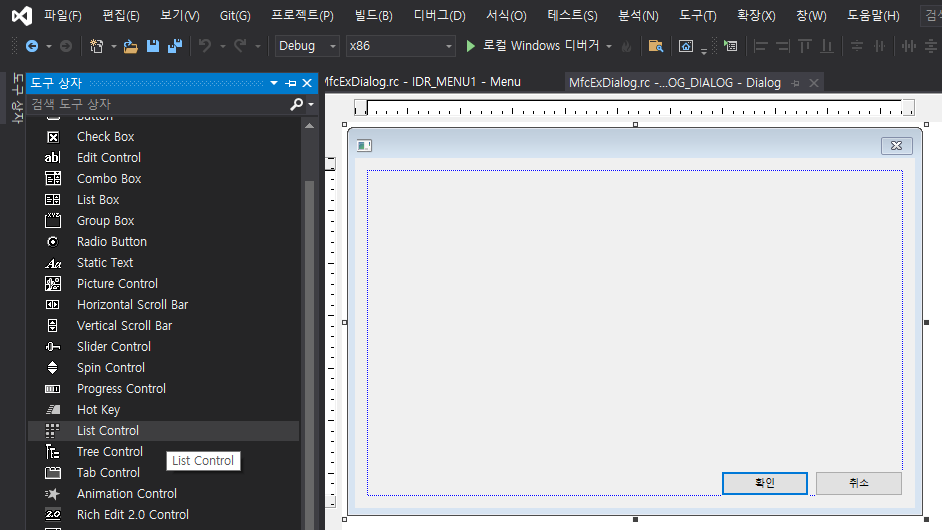Screen dimensions: 942x530
Task: Select the Edit Control icon in toolbox
Action: [x=53, y=157]
